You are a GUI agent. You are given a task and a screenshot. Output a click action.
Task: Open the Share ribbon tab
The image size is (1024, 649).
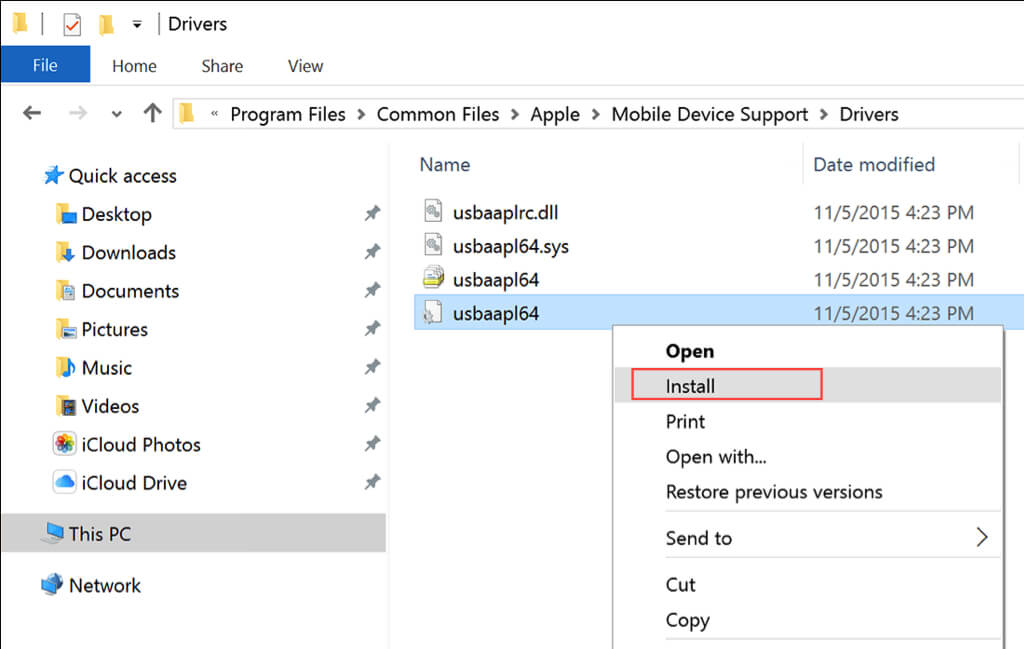pos(221,66)
